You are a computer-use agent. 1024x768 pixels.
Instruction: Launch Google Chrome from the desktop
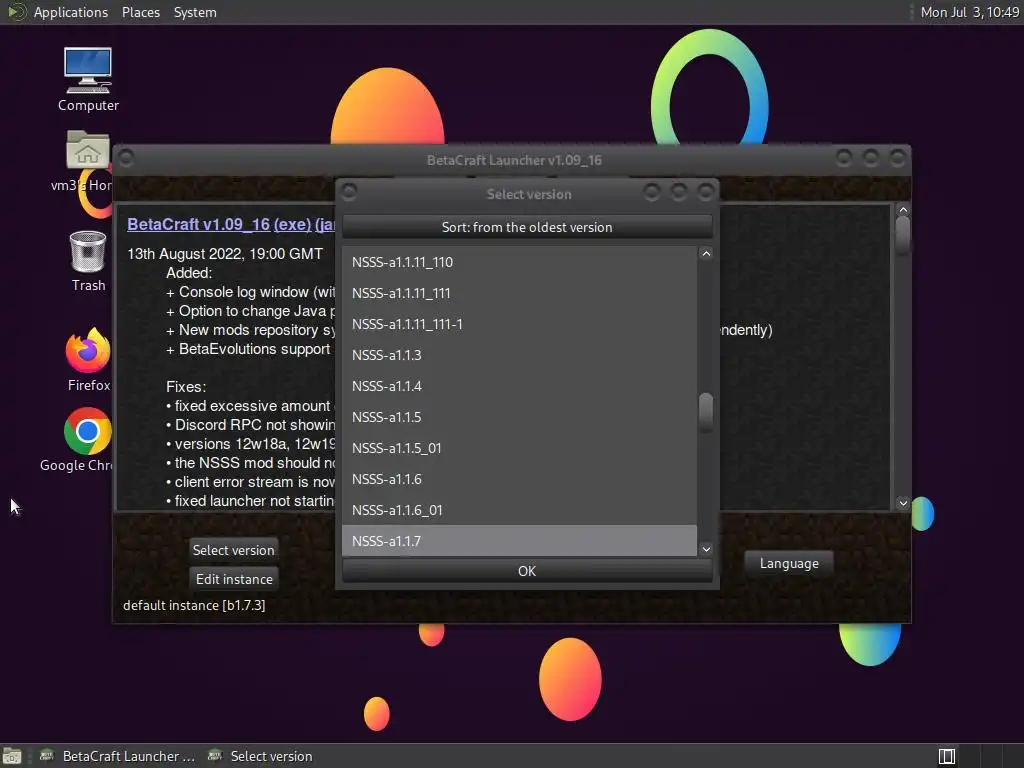(88, 440)
